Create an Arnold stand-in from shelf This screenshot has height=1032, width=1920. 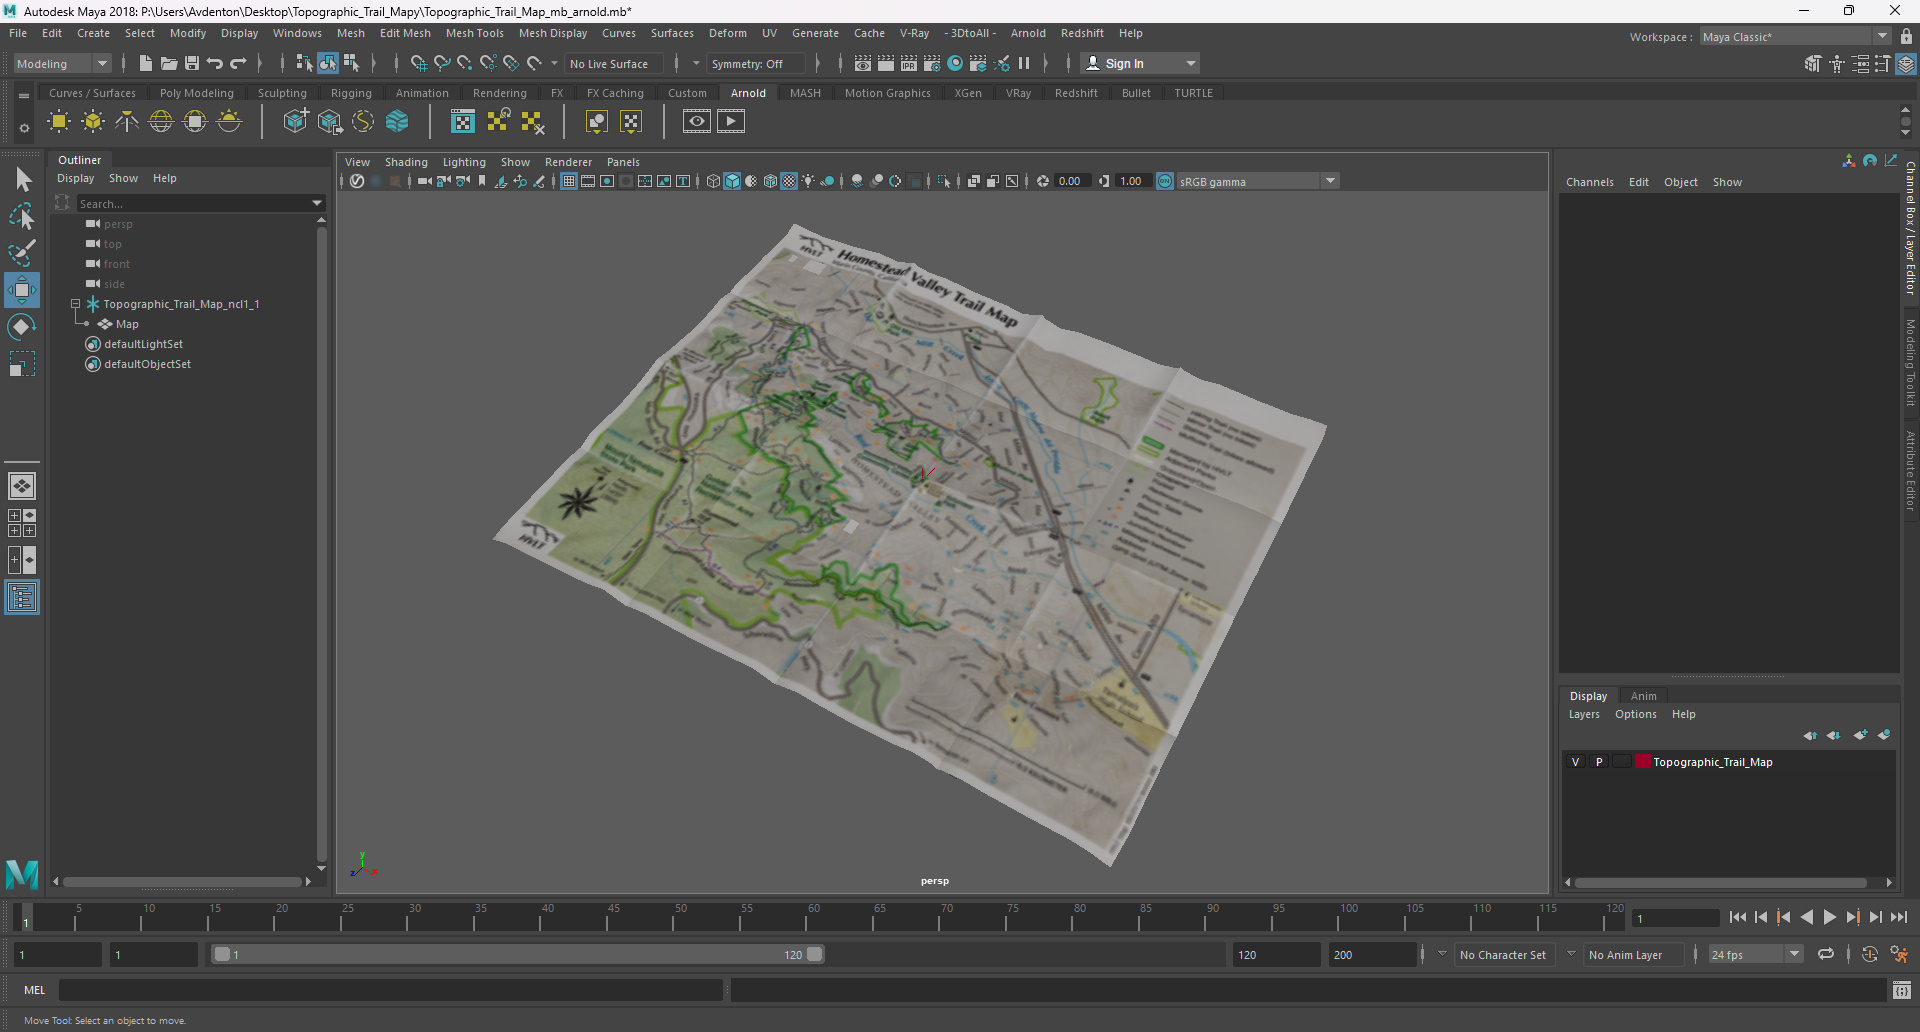click(295, 122)
